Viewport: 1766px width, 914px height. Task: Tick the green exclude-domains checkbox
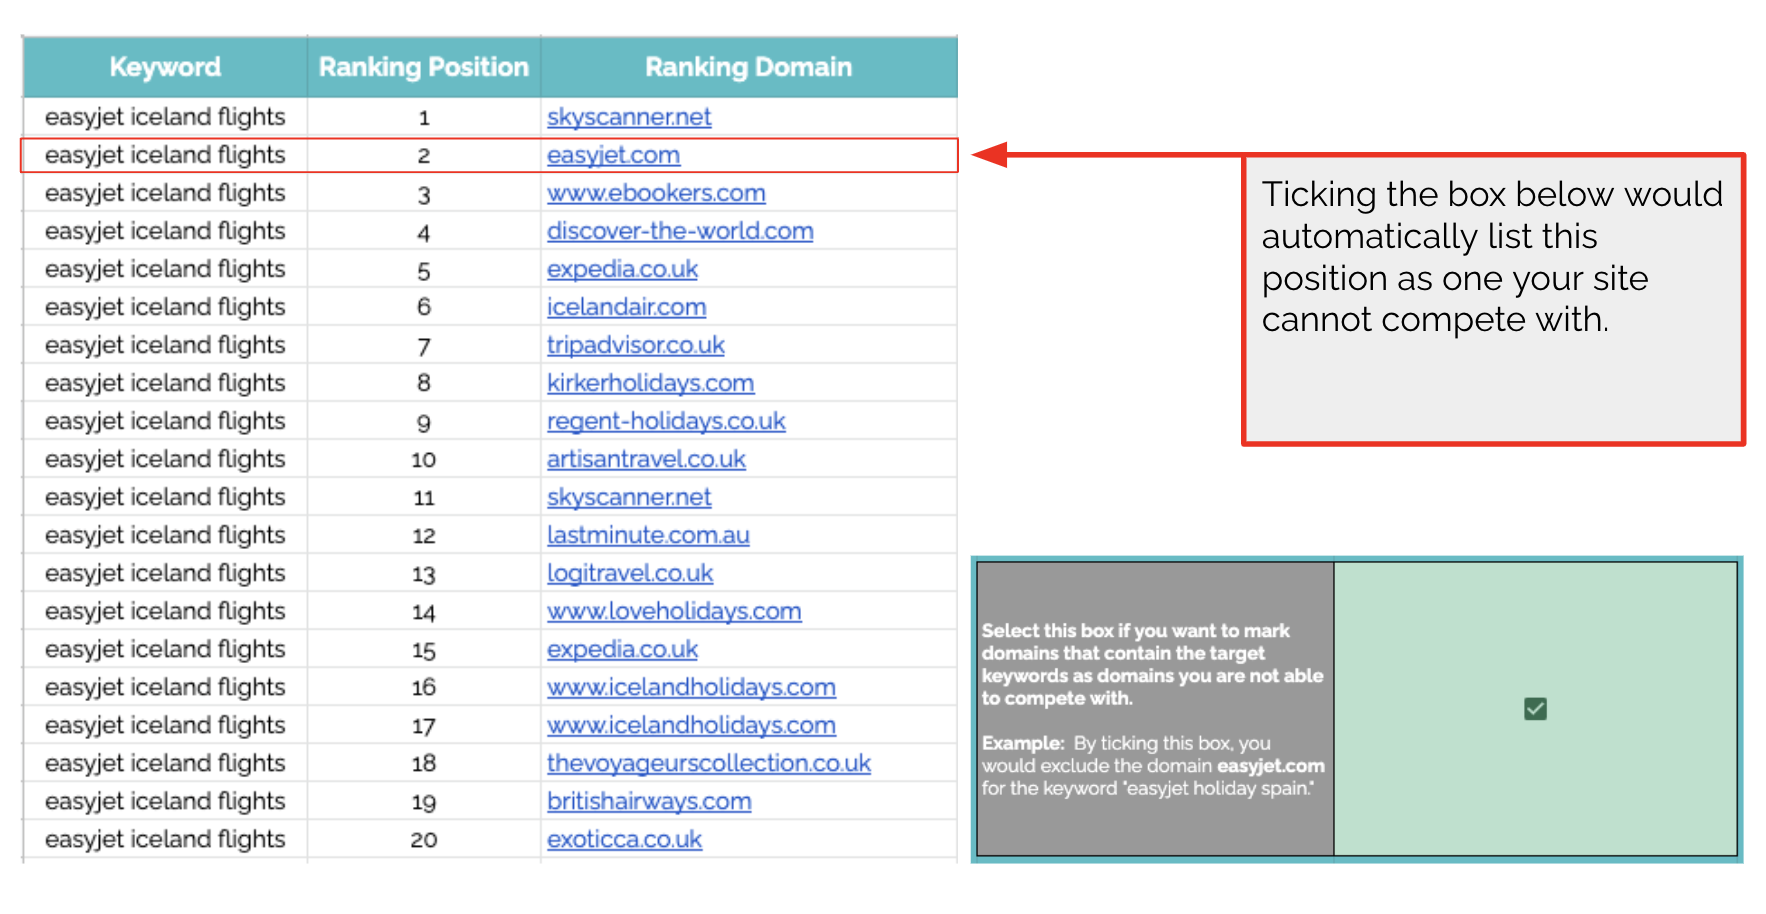click(x=1535, y=709)
